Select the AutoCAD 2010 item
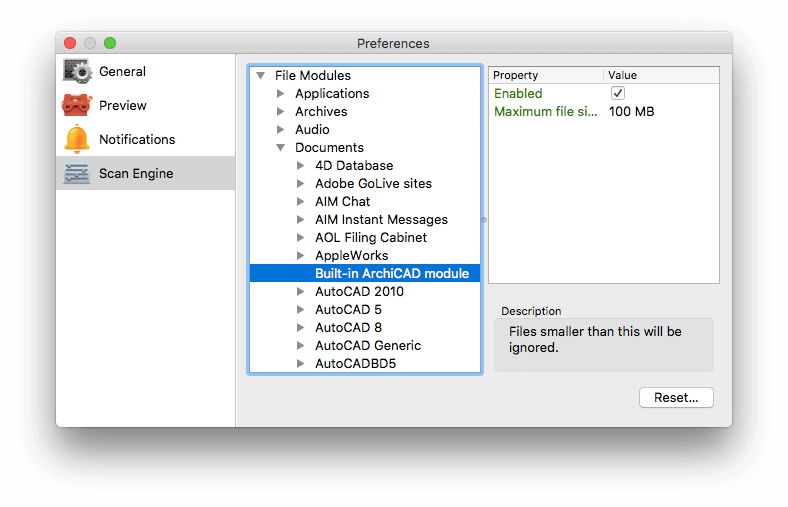This screenshot has height=507, width=788. coord(359,291)
